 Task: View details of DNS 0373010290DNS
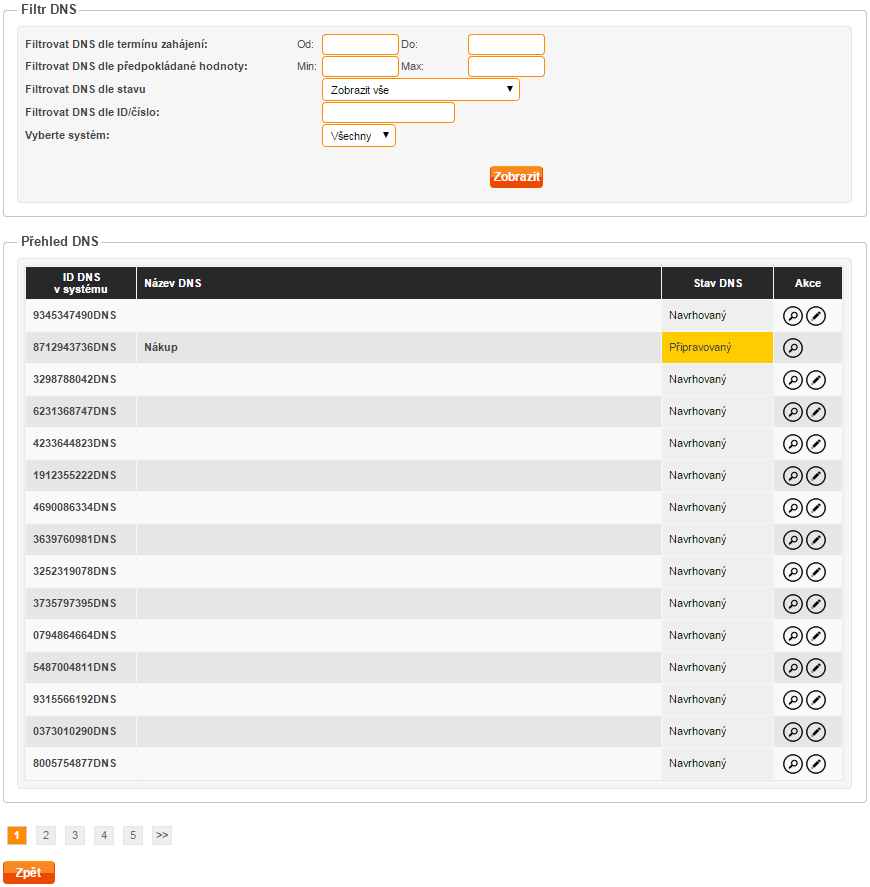point(793,731)
